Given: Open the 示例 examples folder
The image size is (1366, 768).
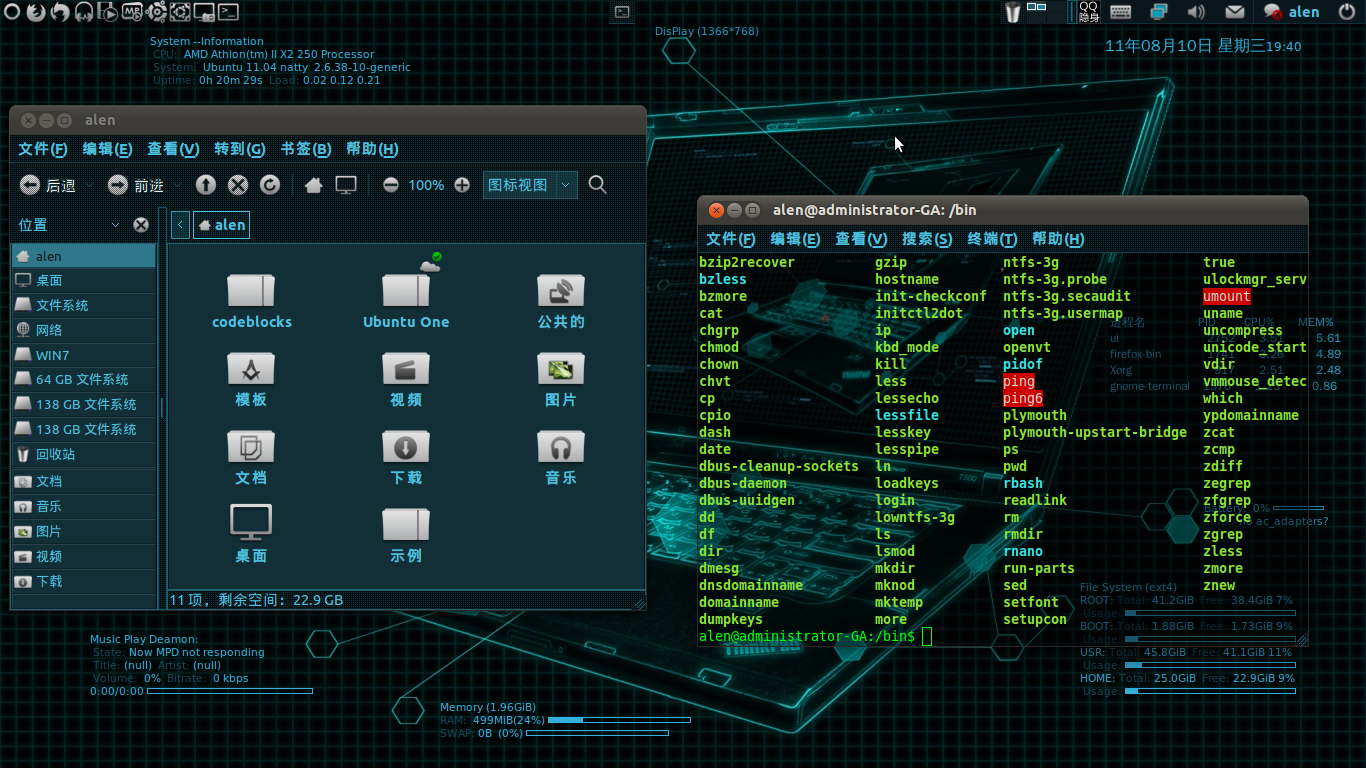Looking at the screenshot, I should pyautogui.click(x=406, y=533).
